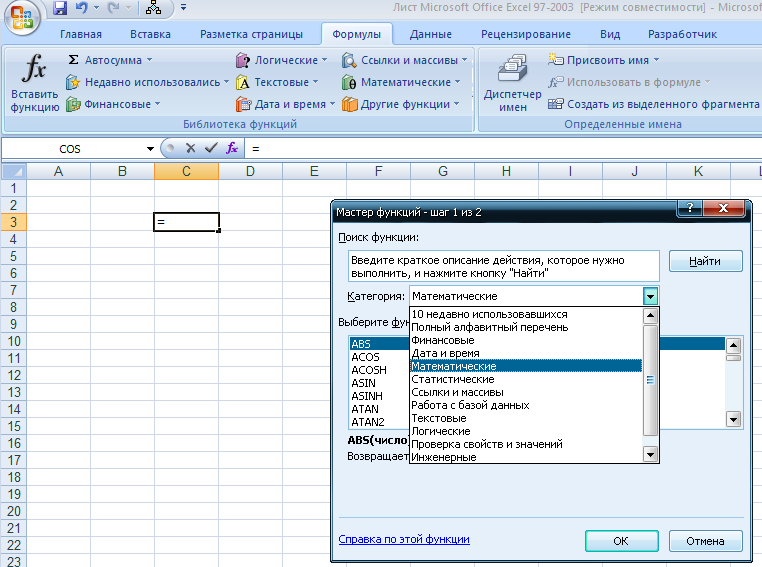The image size is (762, 567).
Task: Choose Ссылки и массивы in the category list
Action: coord(526,392)
